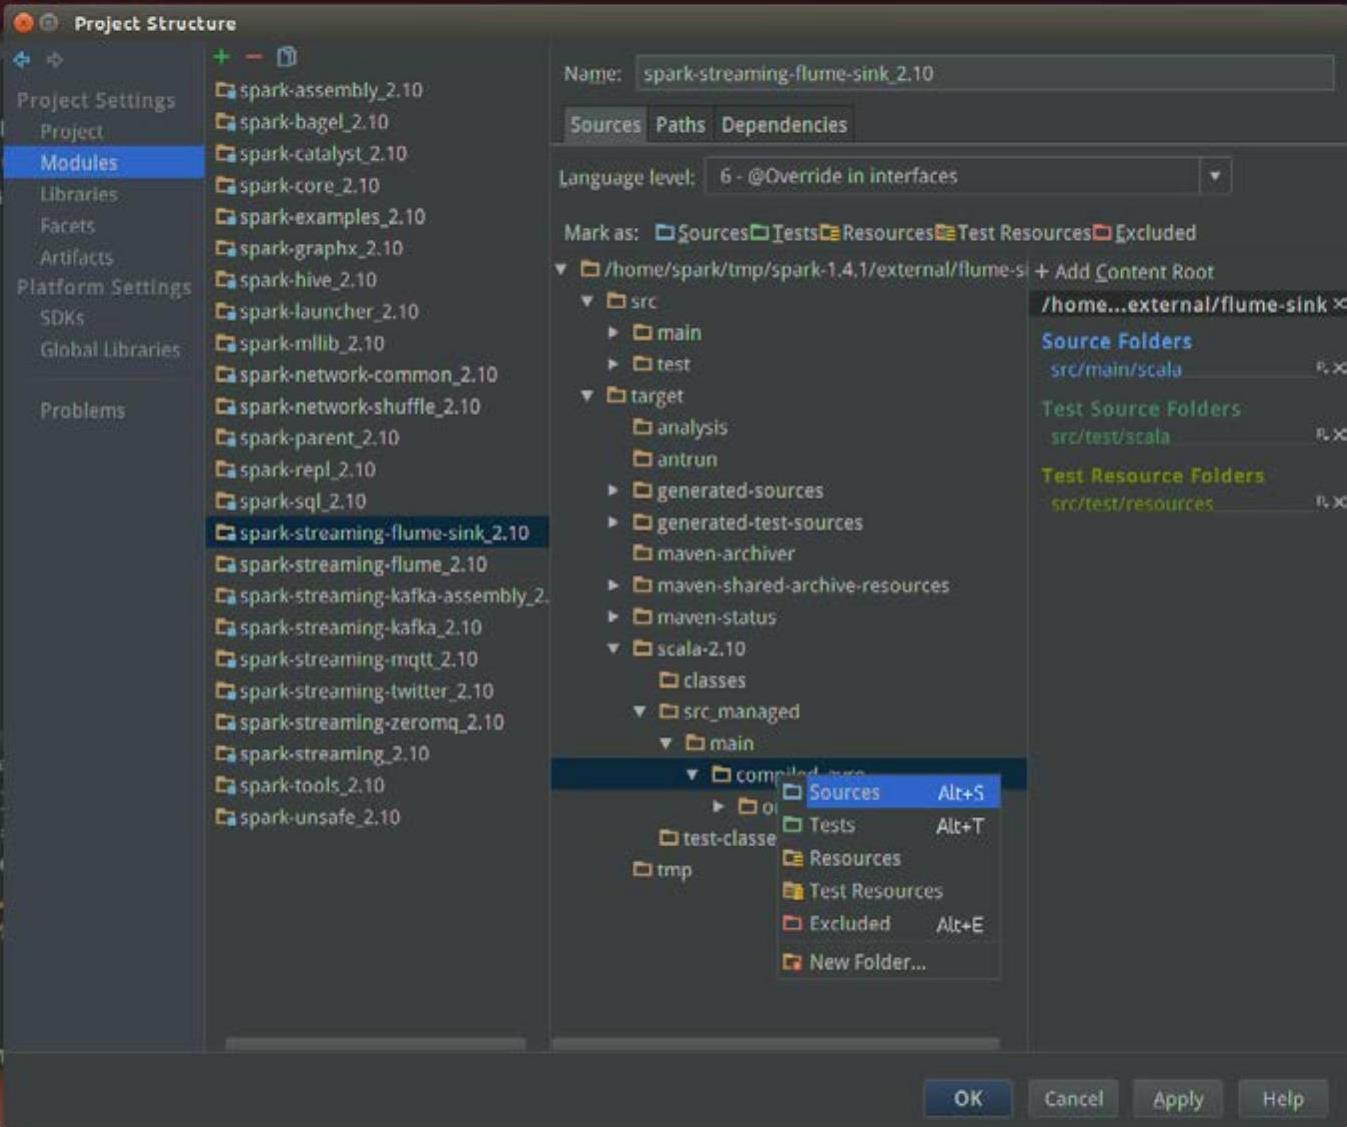Click the Apply button
Screen dimensions: 1347x1127
pos(1178,1099)
